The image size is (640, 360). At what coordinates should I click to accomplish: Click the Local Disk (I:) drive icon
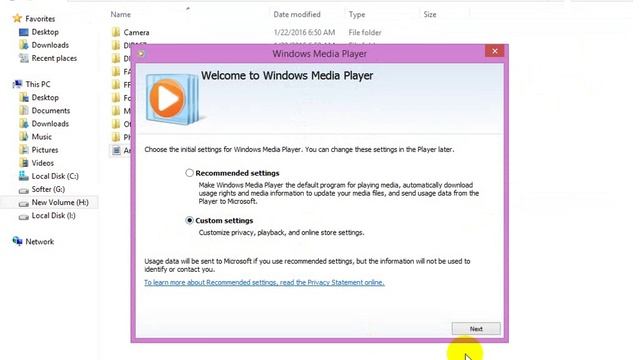pos(24,216)
